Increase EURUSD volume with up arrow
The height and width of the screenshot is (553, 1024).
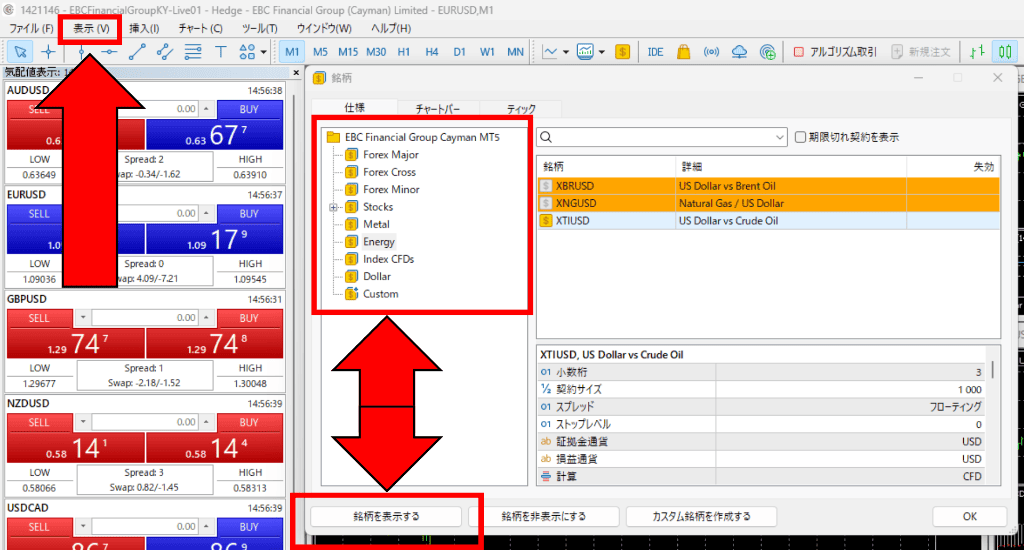coord(206,213)
